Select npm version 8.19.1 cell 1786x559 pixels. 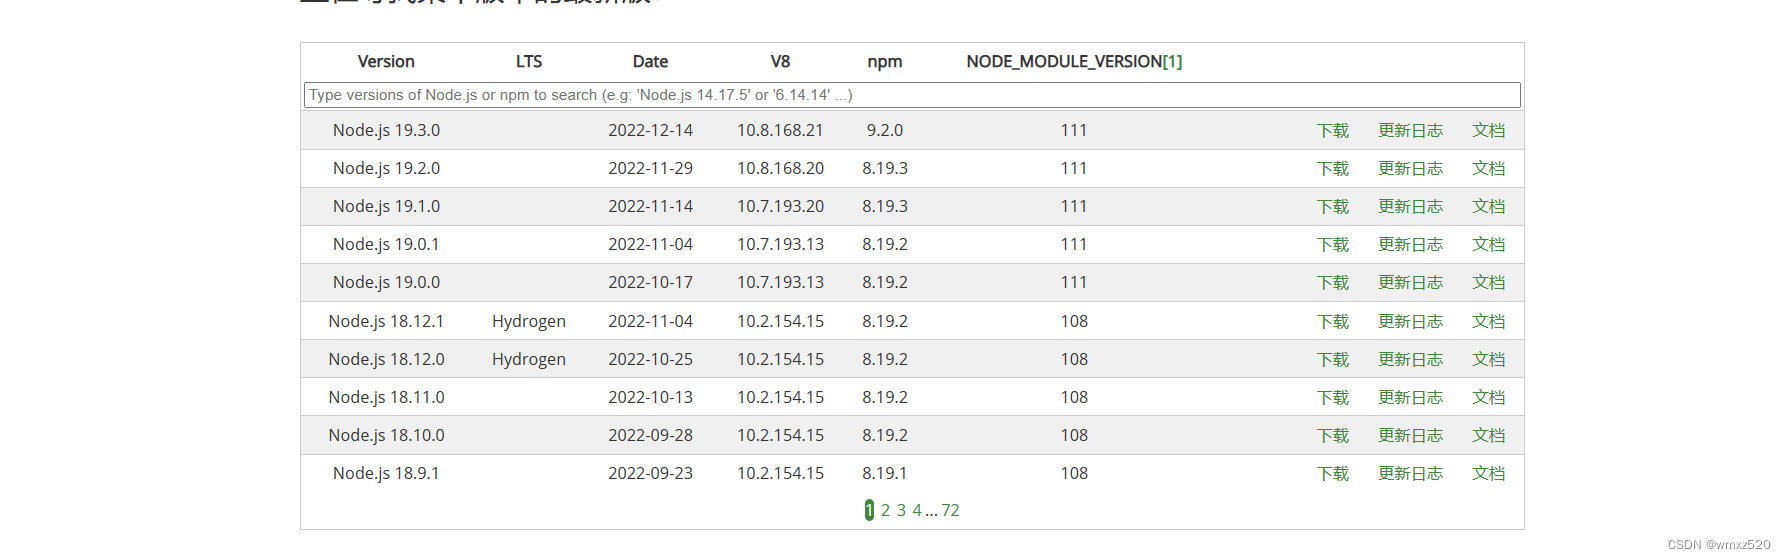(885, 474)
